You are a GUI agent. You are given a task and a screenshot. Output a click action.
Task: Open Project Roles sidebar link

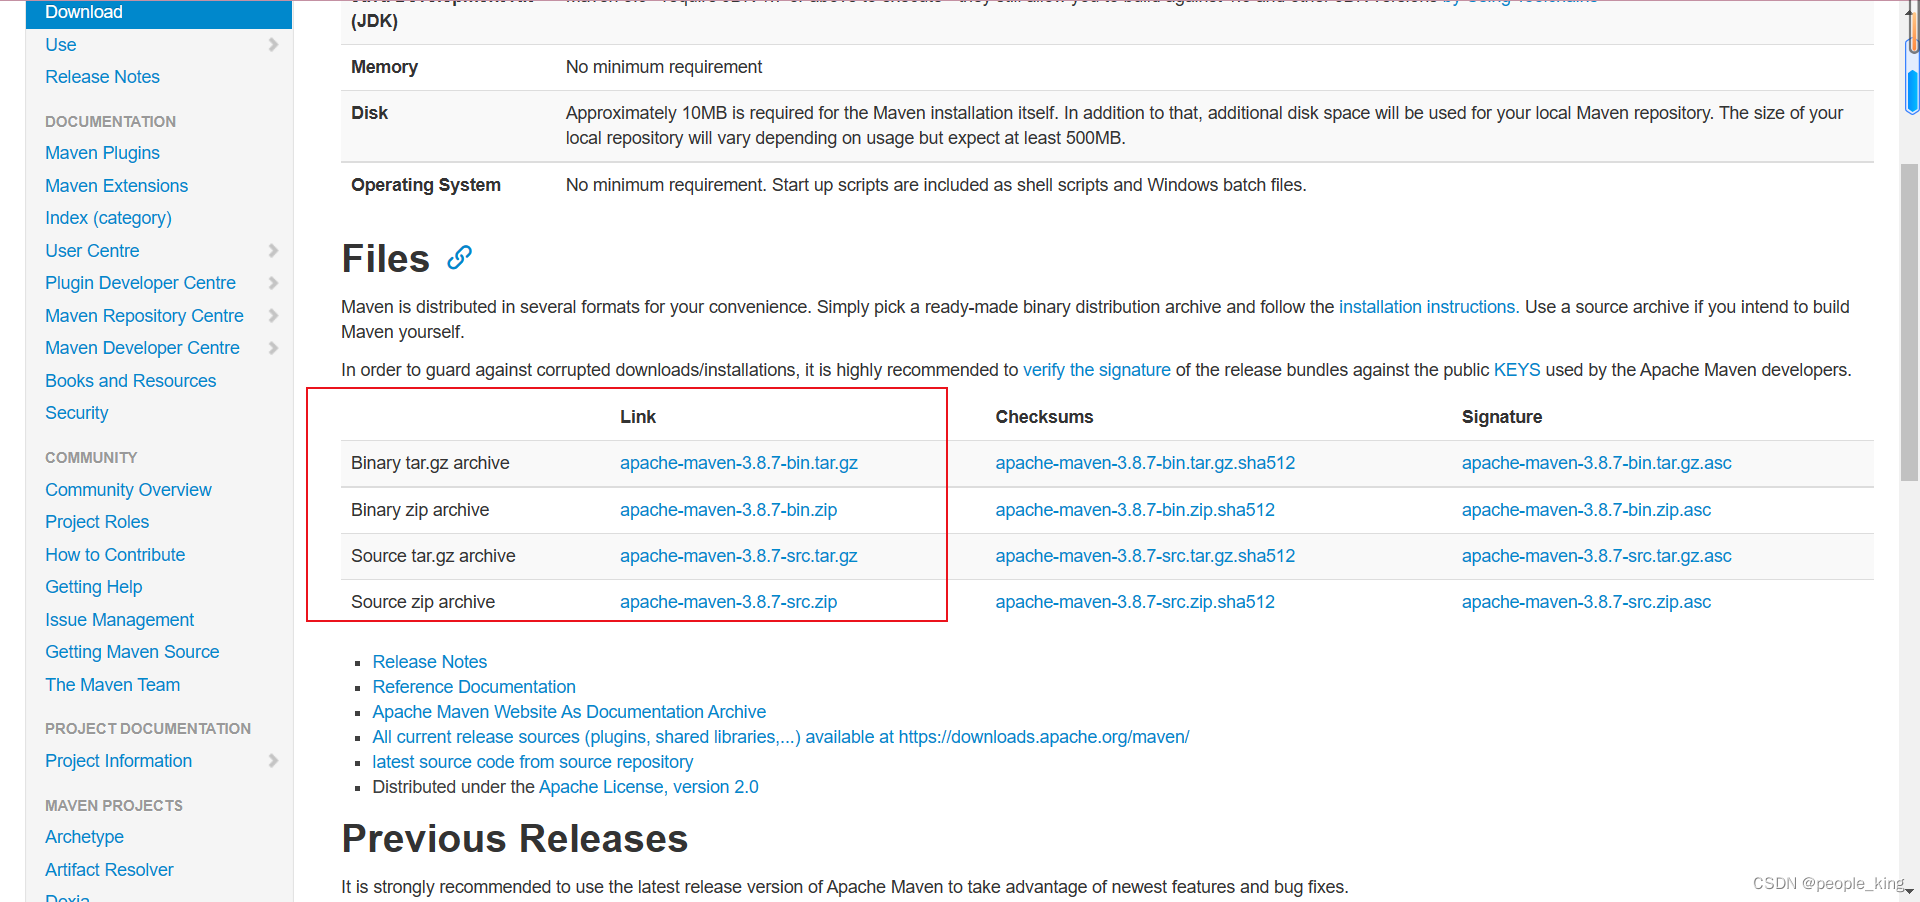point(97,522)
